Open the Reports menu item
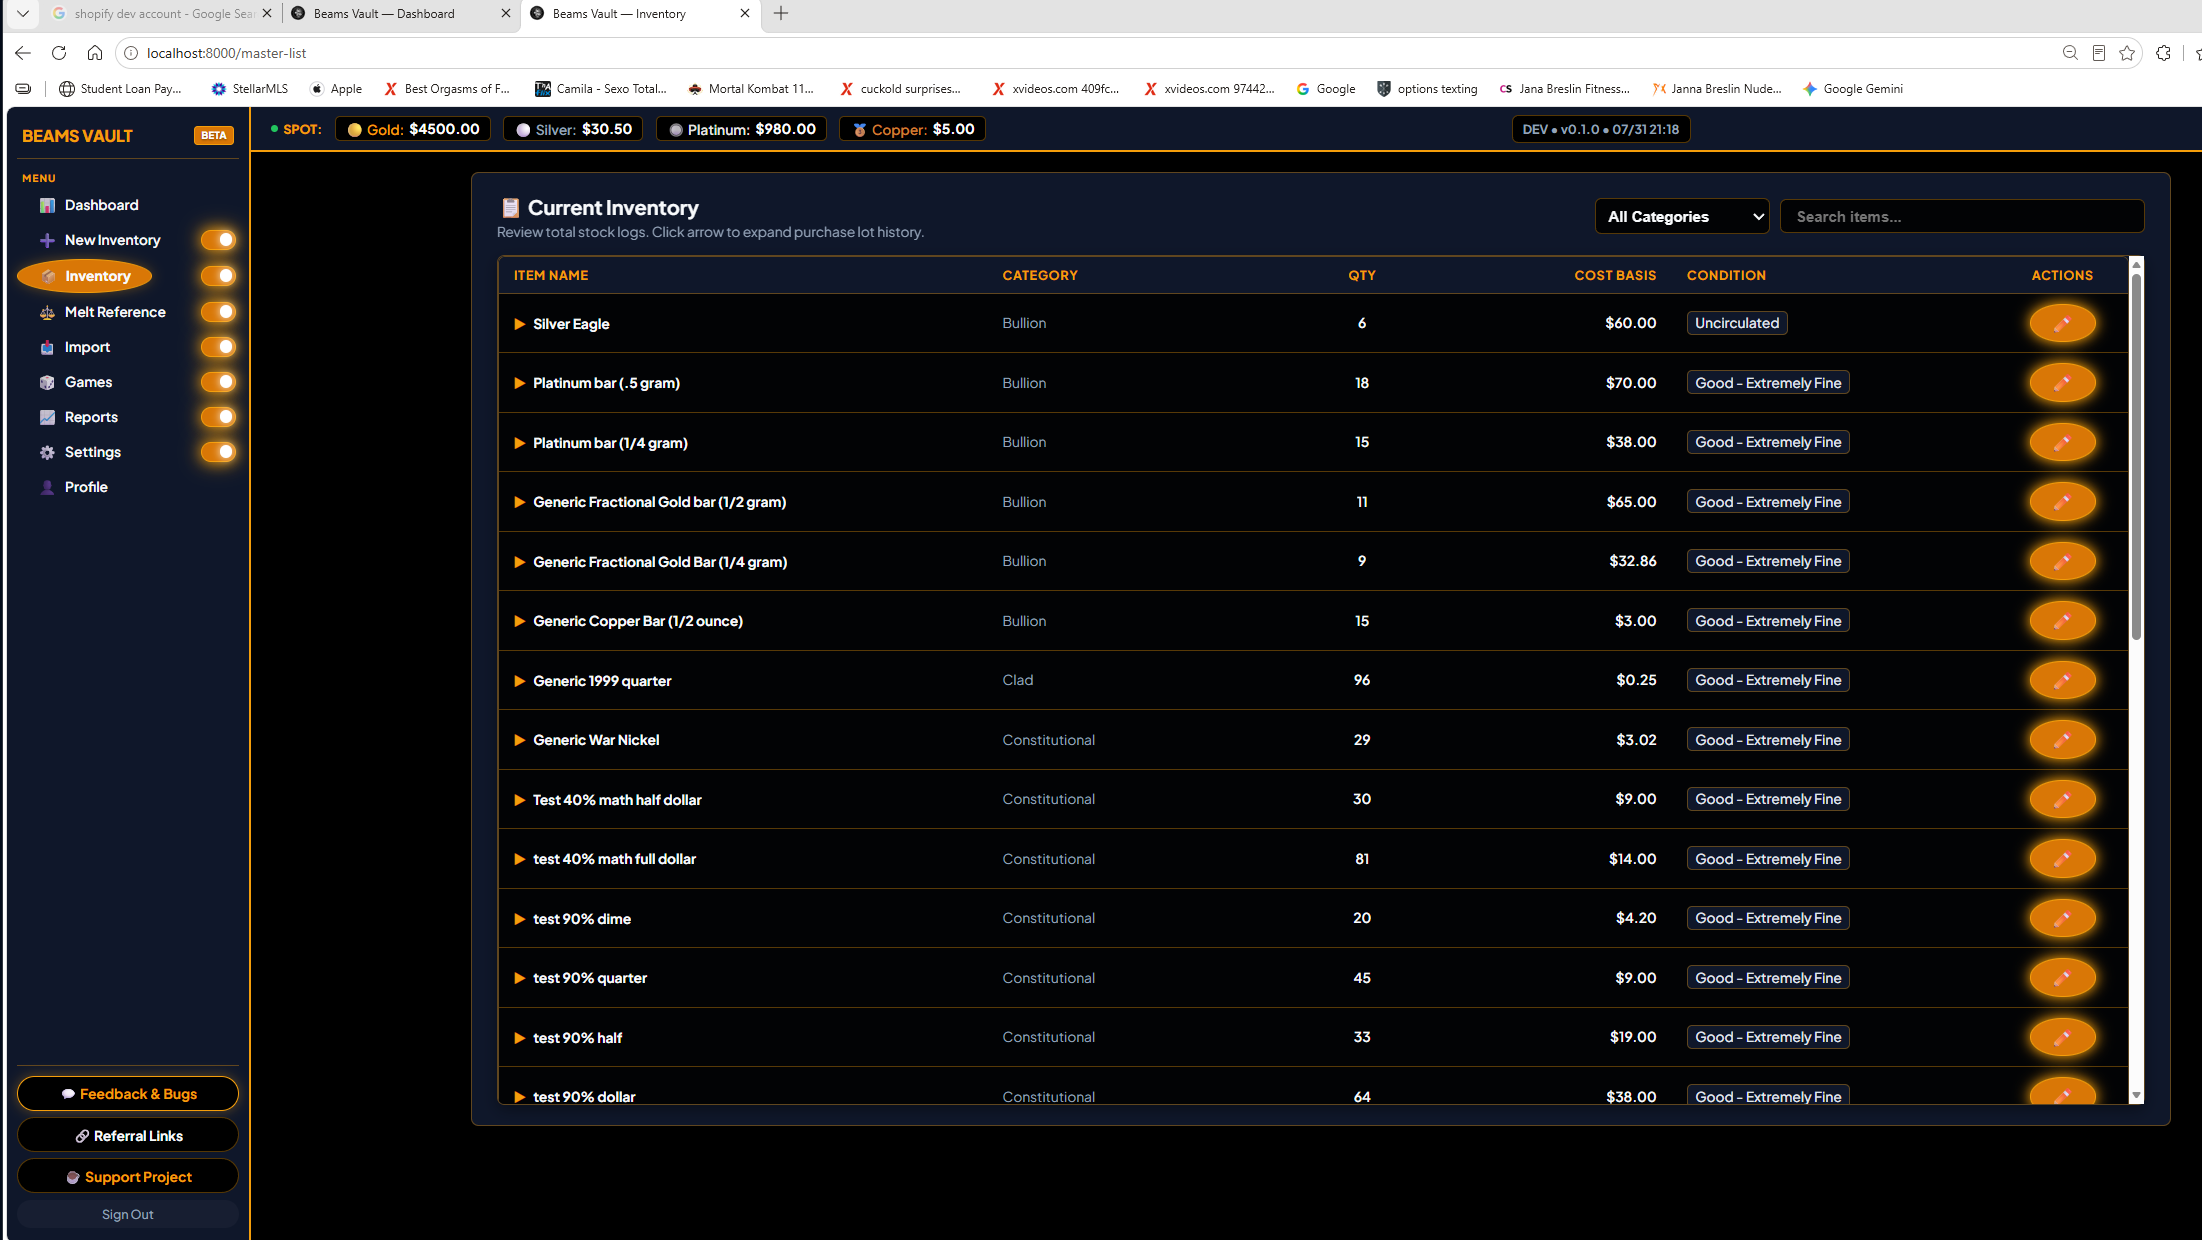 [x=91, y=417]
